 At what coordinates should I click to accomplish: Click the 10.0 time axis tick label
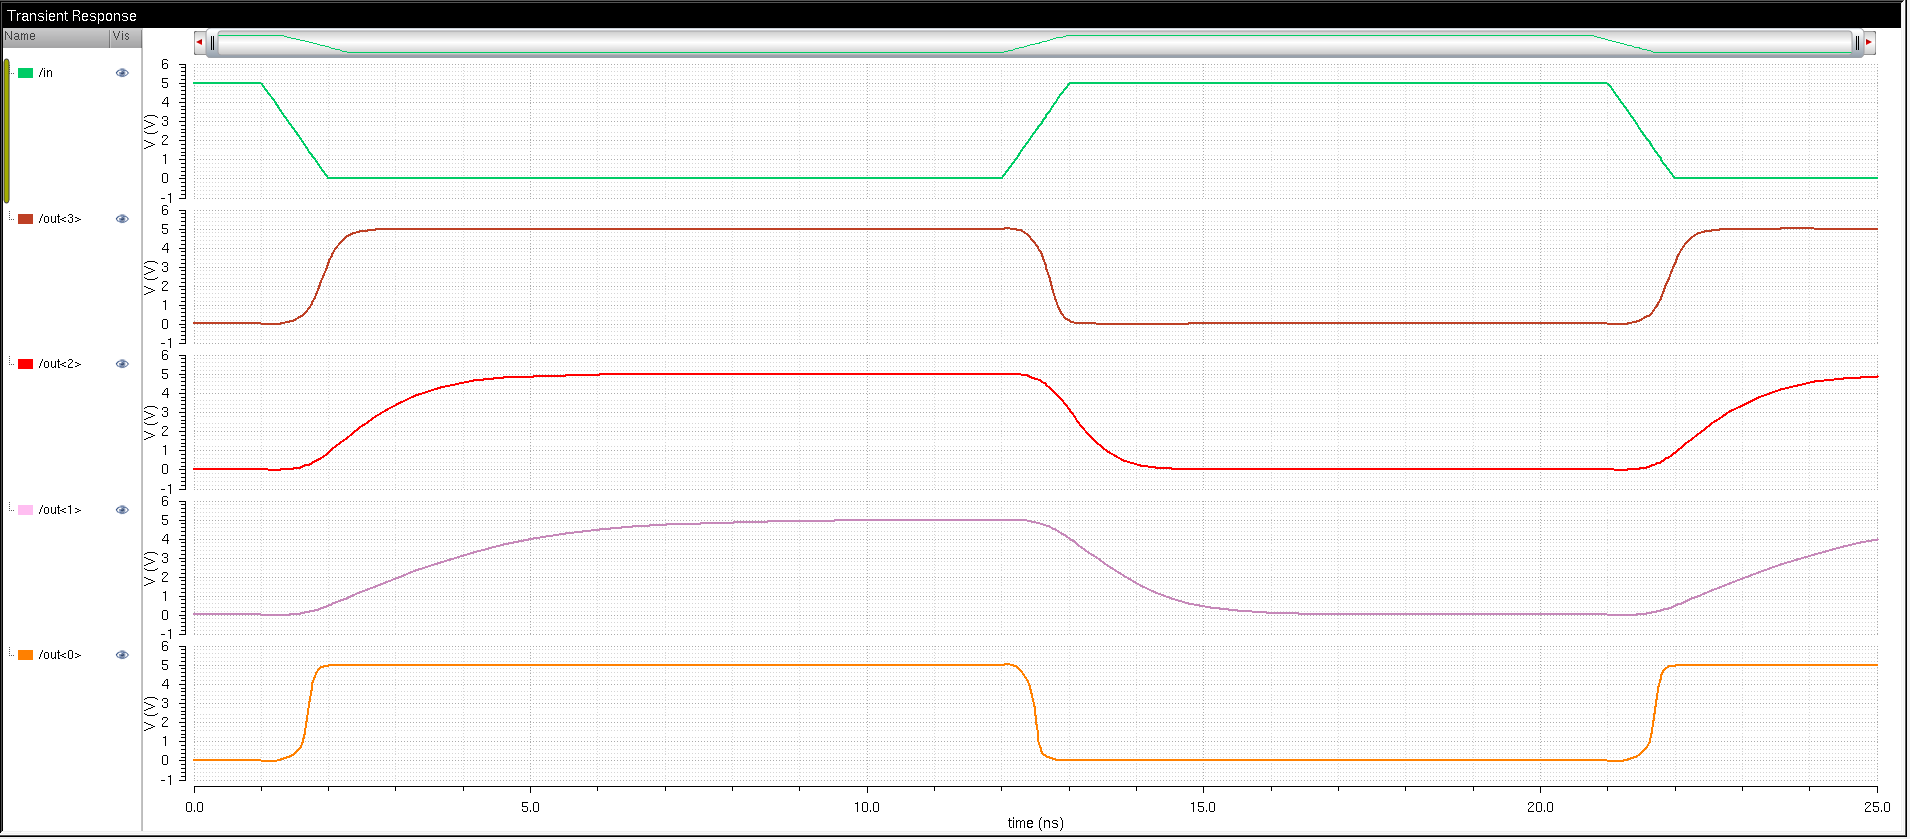[x=867, y=807]
